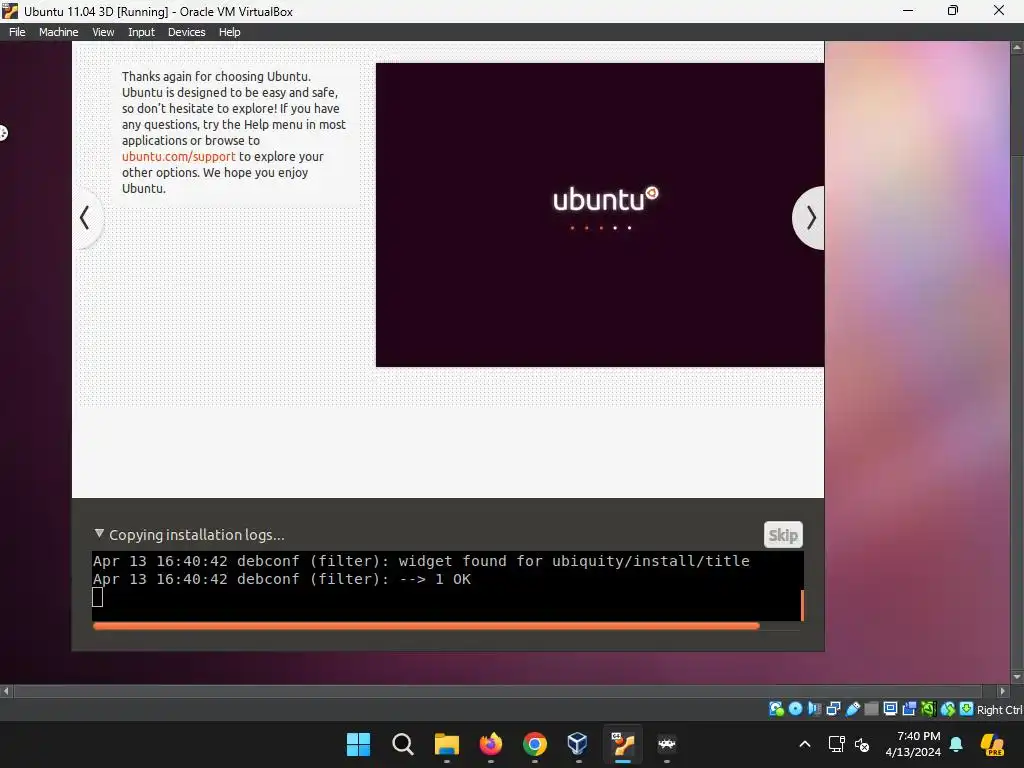Open the Input menu
1024x768 pixels.
click(141, 32)
